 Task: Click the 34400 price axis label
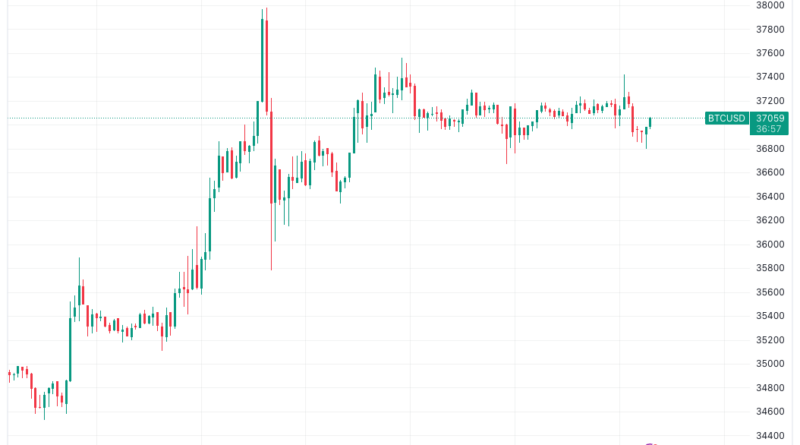point(769,435)
